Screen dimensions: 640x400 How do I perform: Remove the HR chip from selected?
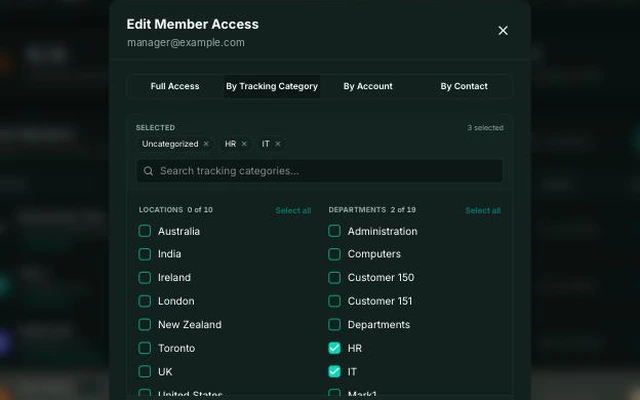coord(244,144)
